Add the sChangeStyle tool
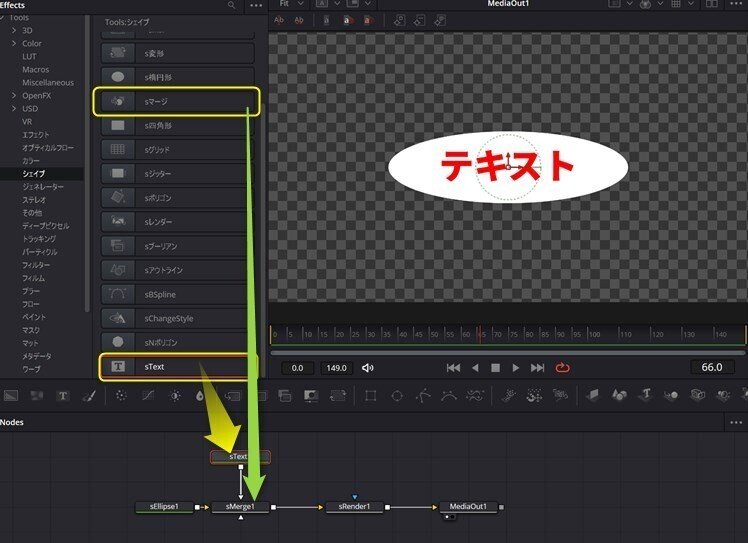Image resolution: width=748 pixels, height=543 pixels. click(x=177, y=318)
